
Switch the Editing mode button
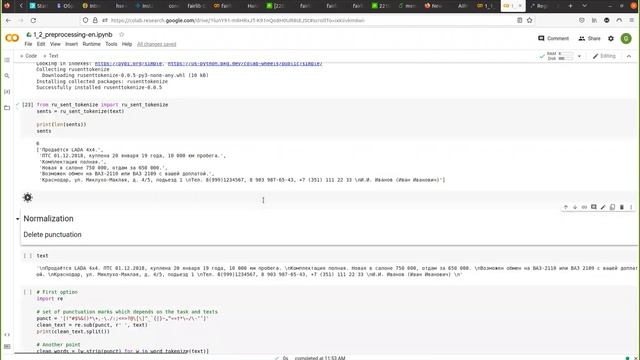[x=604, y=56]
